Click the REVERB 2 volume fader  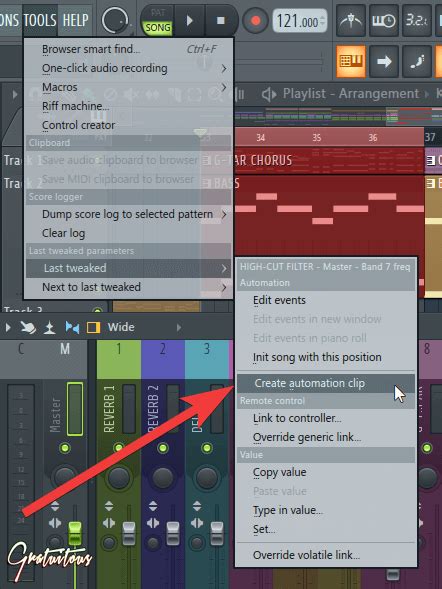pyautogui.click(x=173, y=533)
